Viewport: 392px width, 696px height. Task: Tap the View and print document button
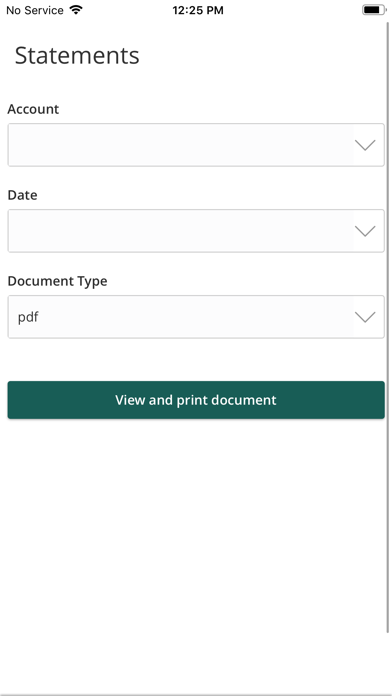point(196,400)
